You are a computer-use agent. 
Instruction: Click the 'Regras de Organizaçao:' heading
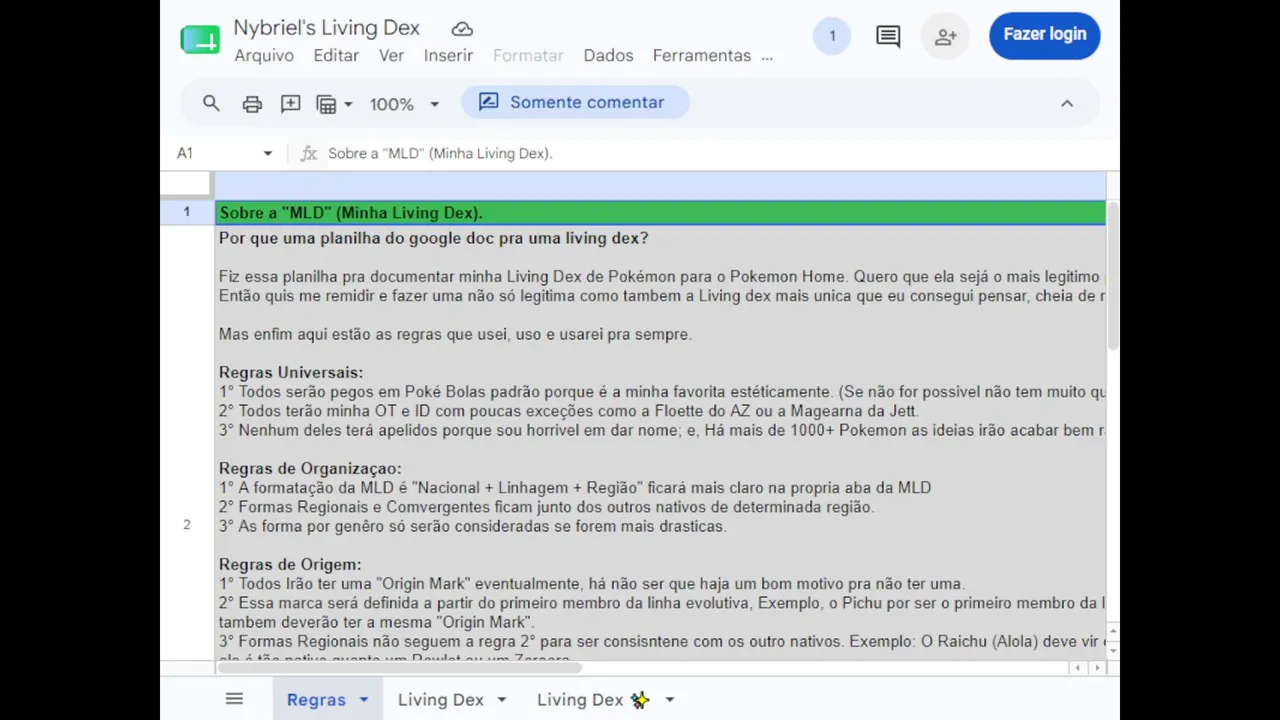tap(310, 469)
